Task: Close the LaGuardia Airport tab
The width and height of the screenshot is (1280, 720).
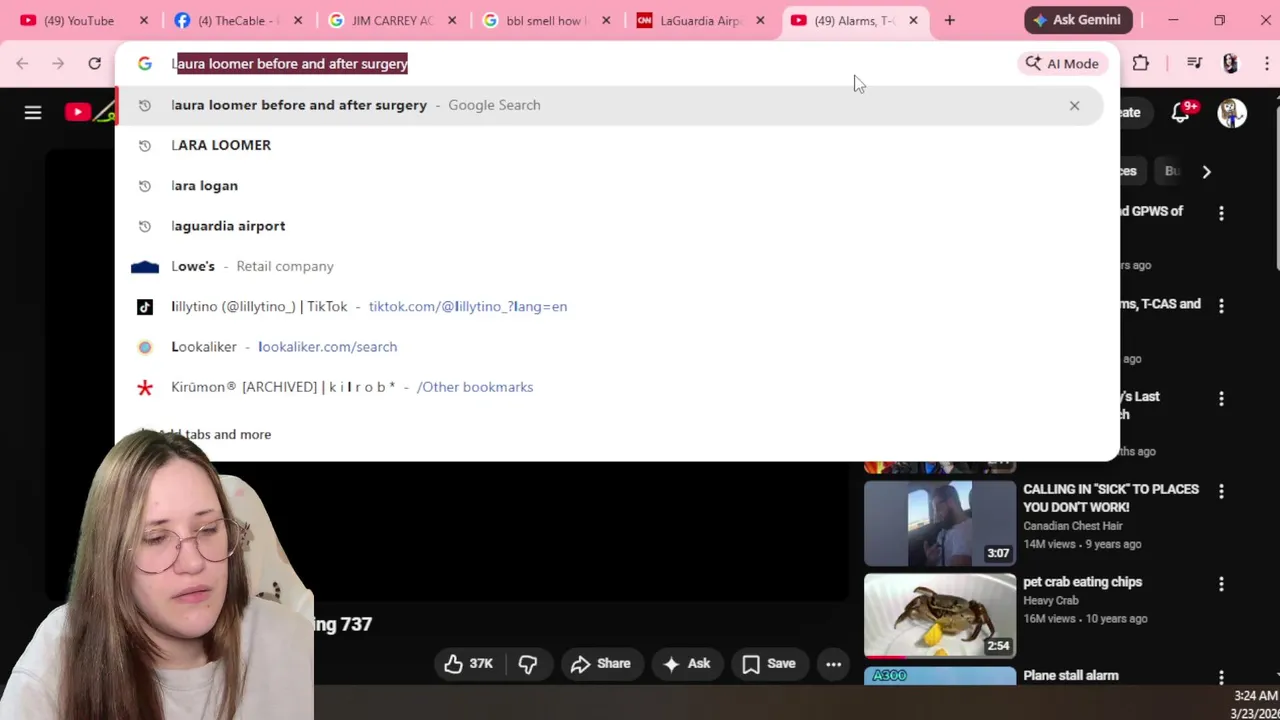Action: click(x=760, y=20)
